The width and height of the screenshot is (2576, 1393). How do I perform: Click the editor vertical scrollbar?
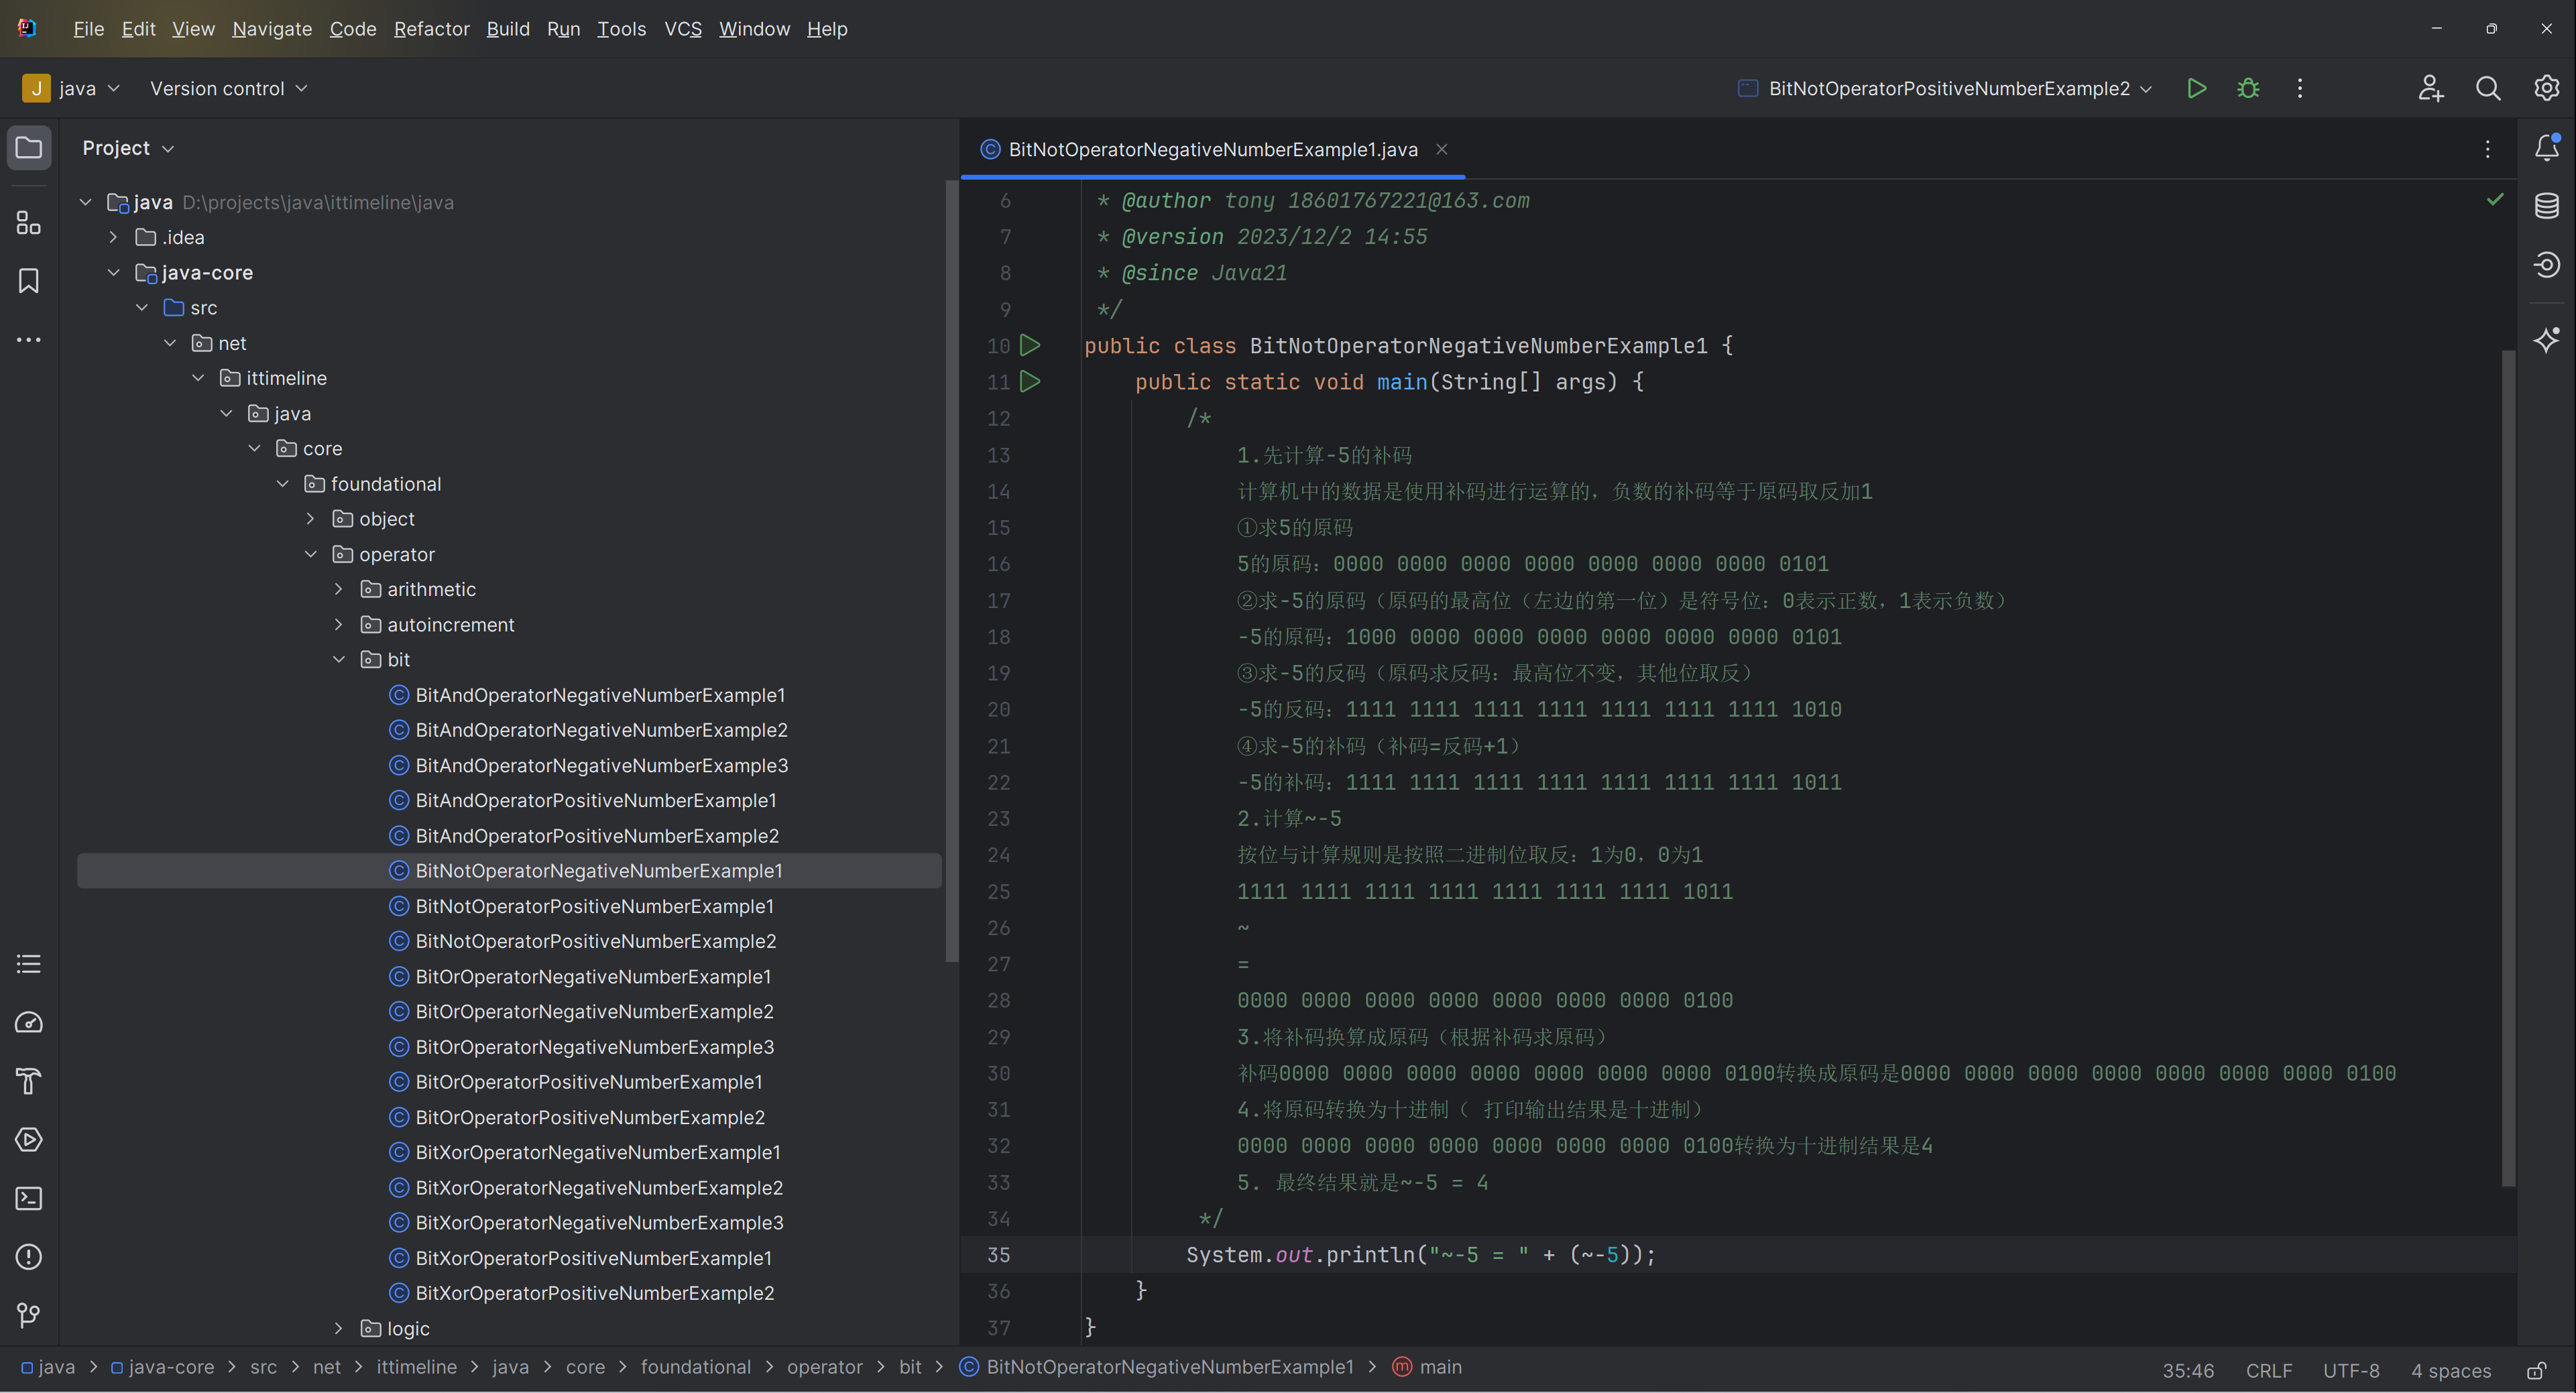coord(2508,768)
